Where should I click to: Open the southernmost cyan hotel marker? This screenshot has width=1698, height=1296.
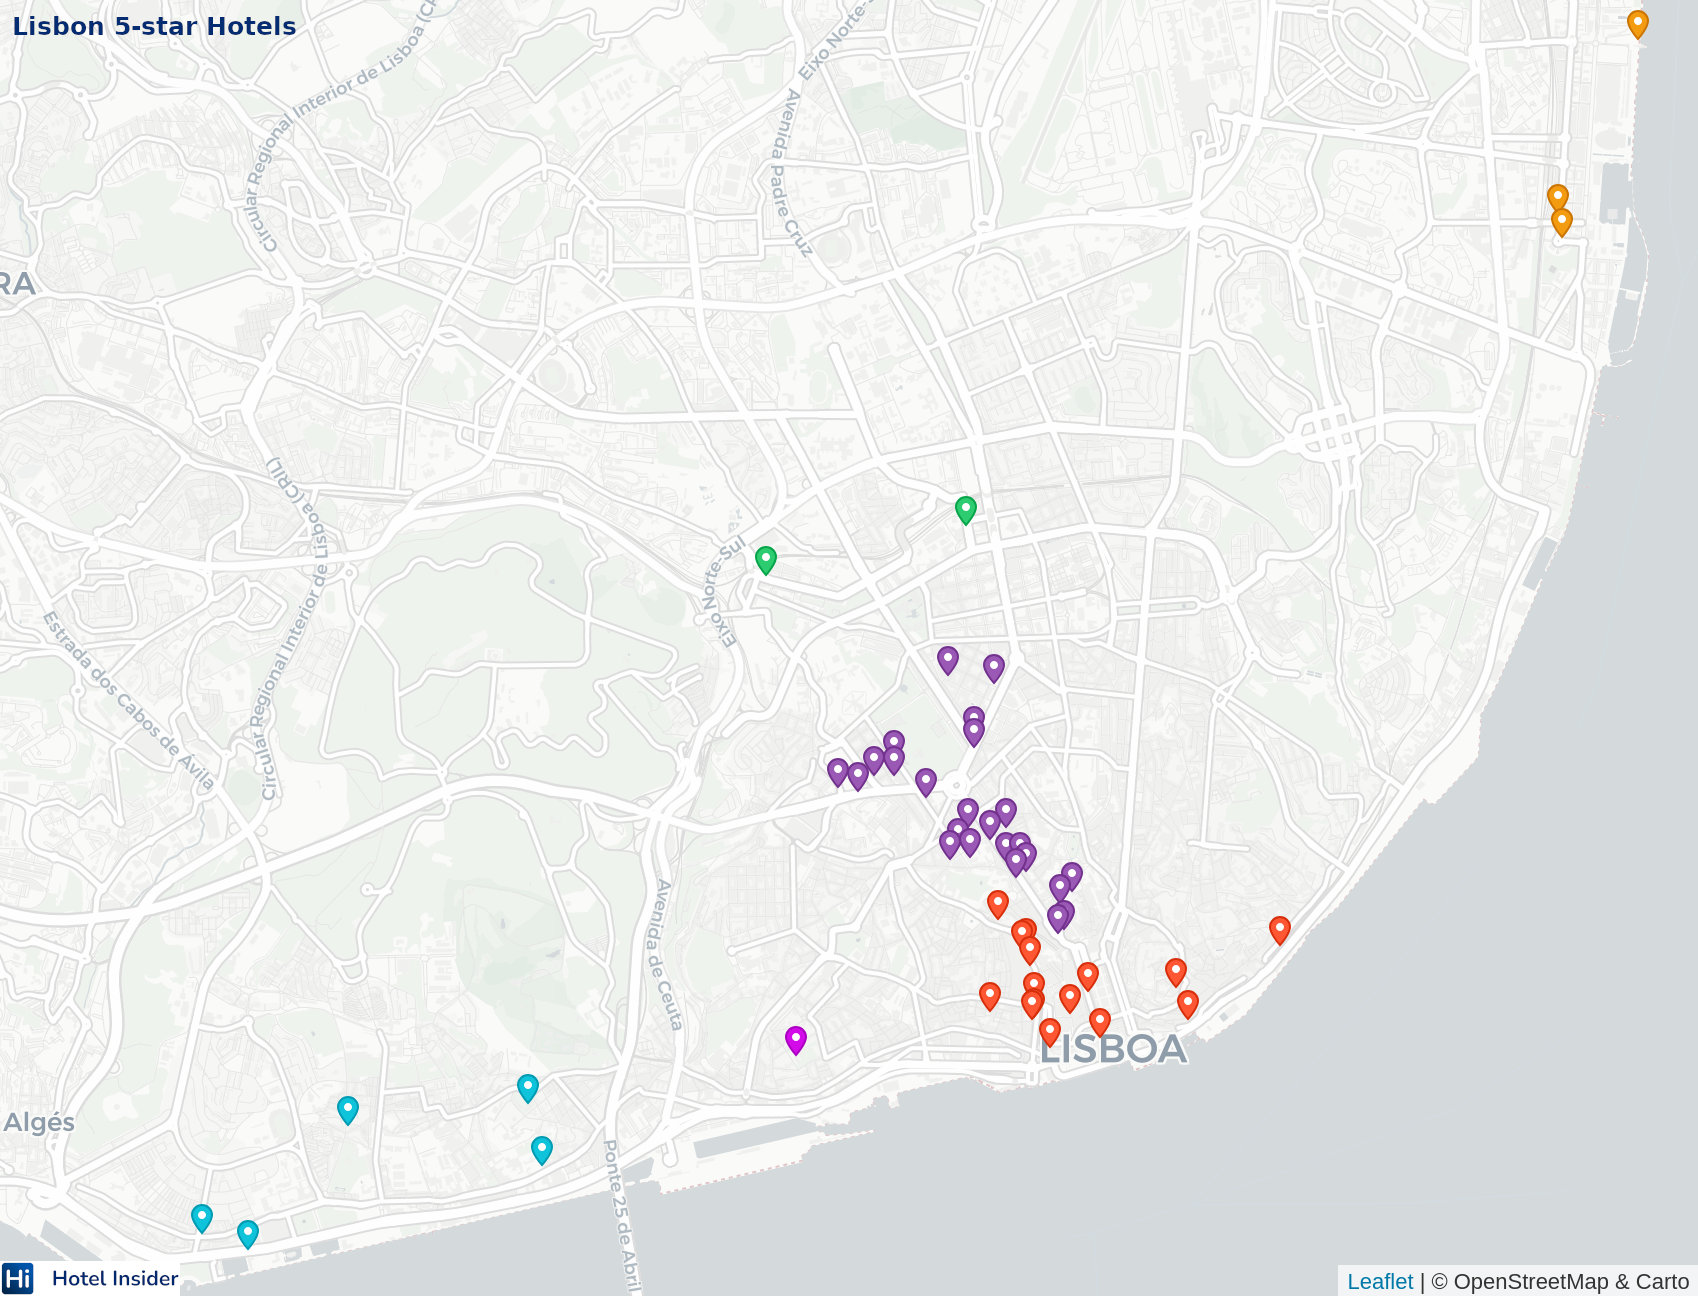coord(248,1233)
